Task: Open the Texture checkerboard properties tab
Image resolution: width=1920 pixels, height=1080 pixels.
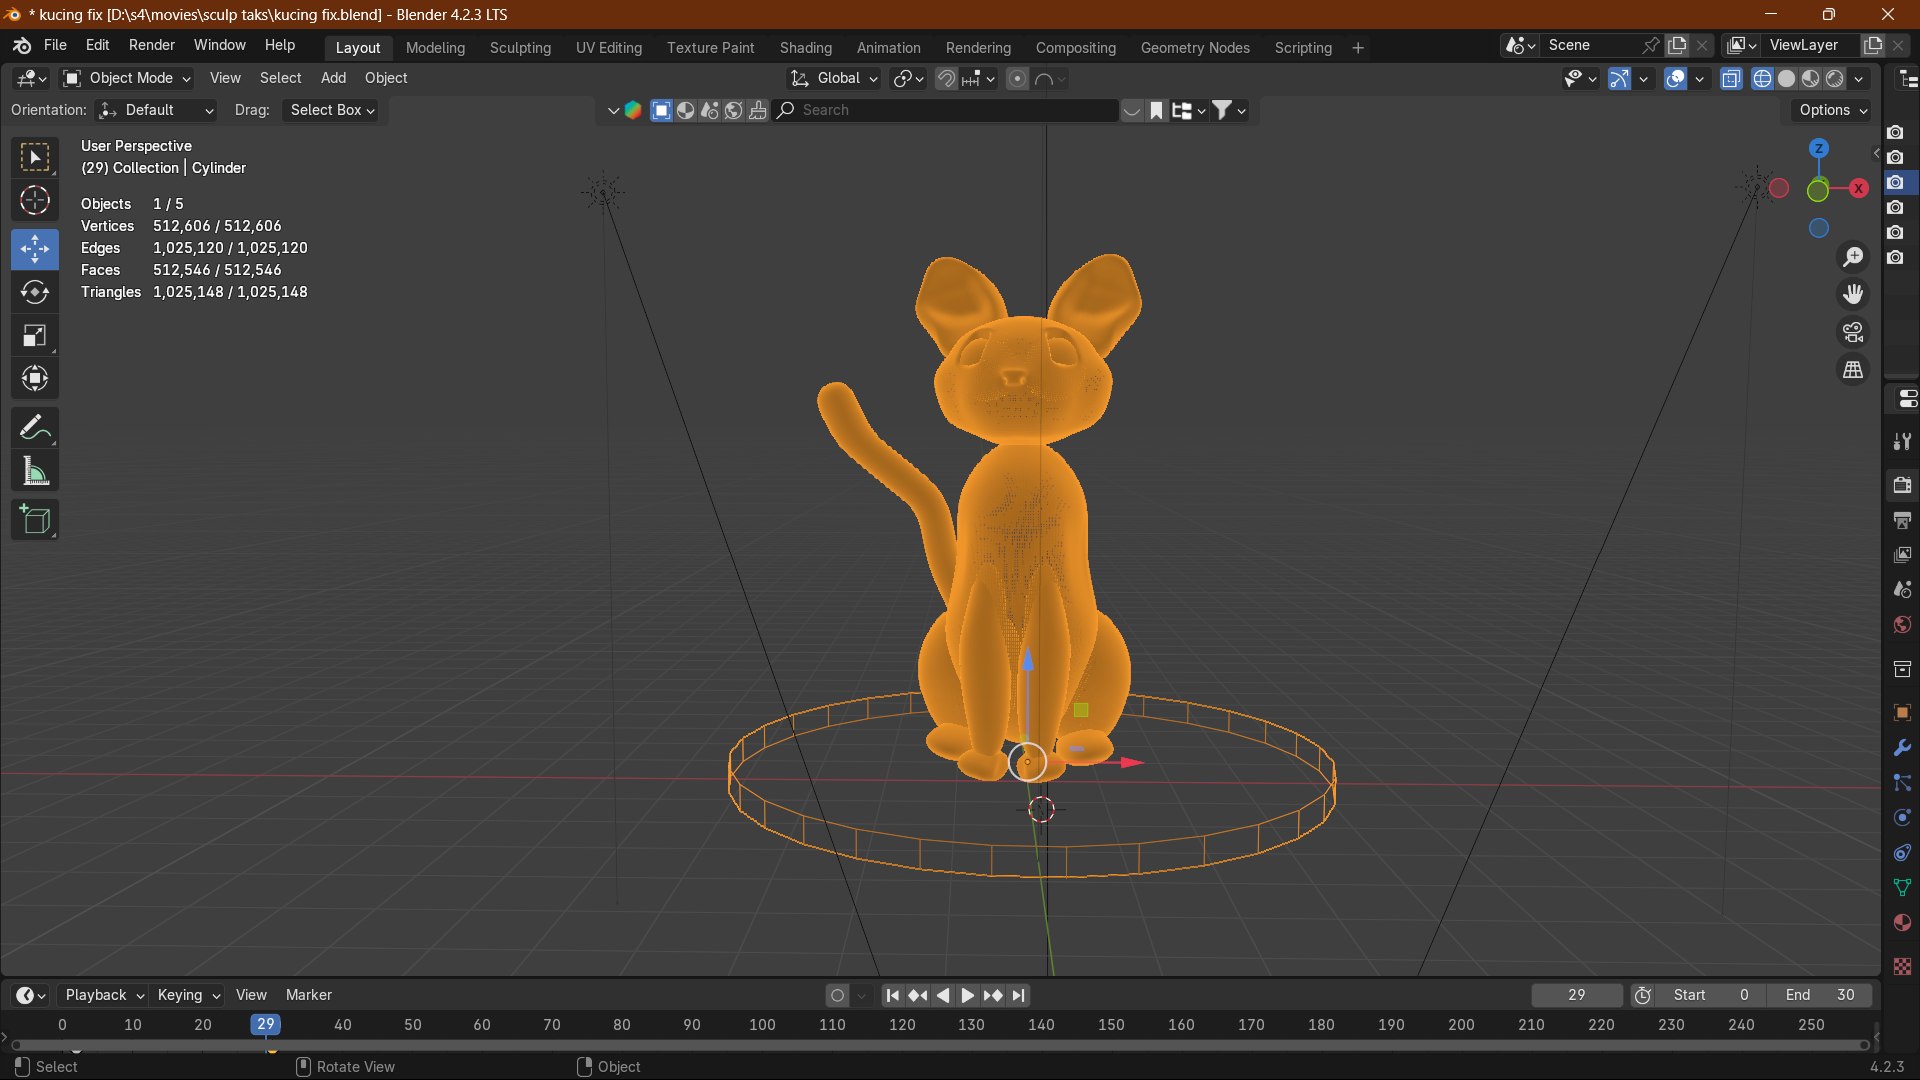Action: [x=1902, y=966]
